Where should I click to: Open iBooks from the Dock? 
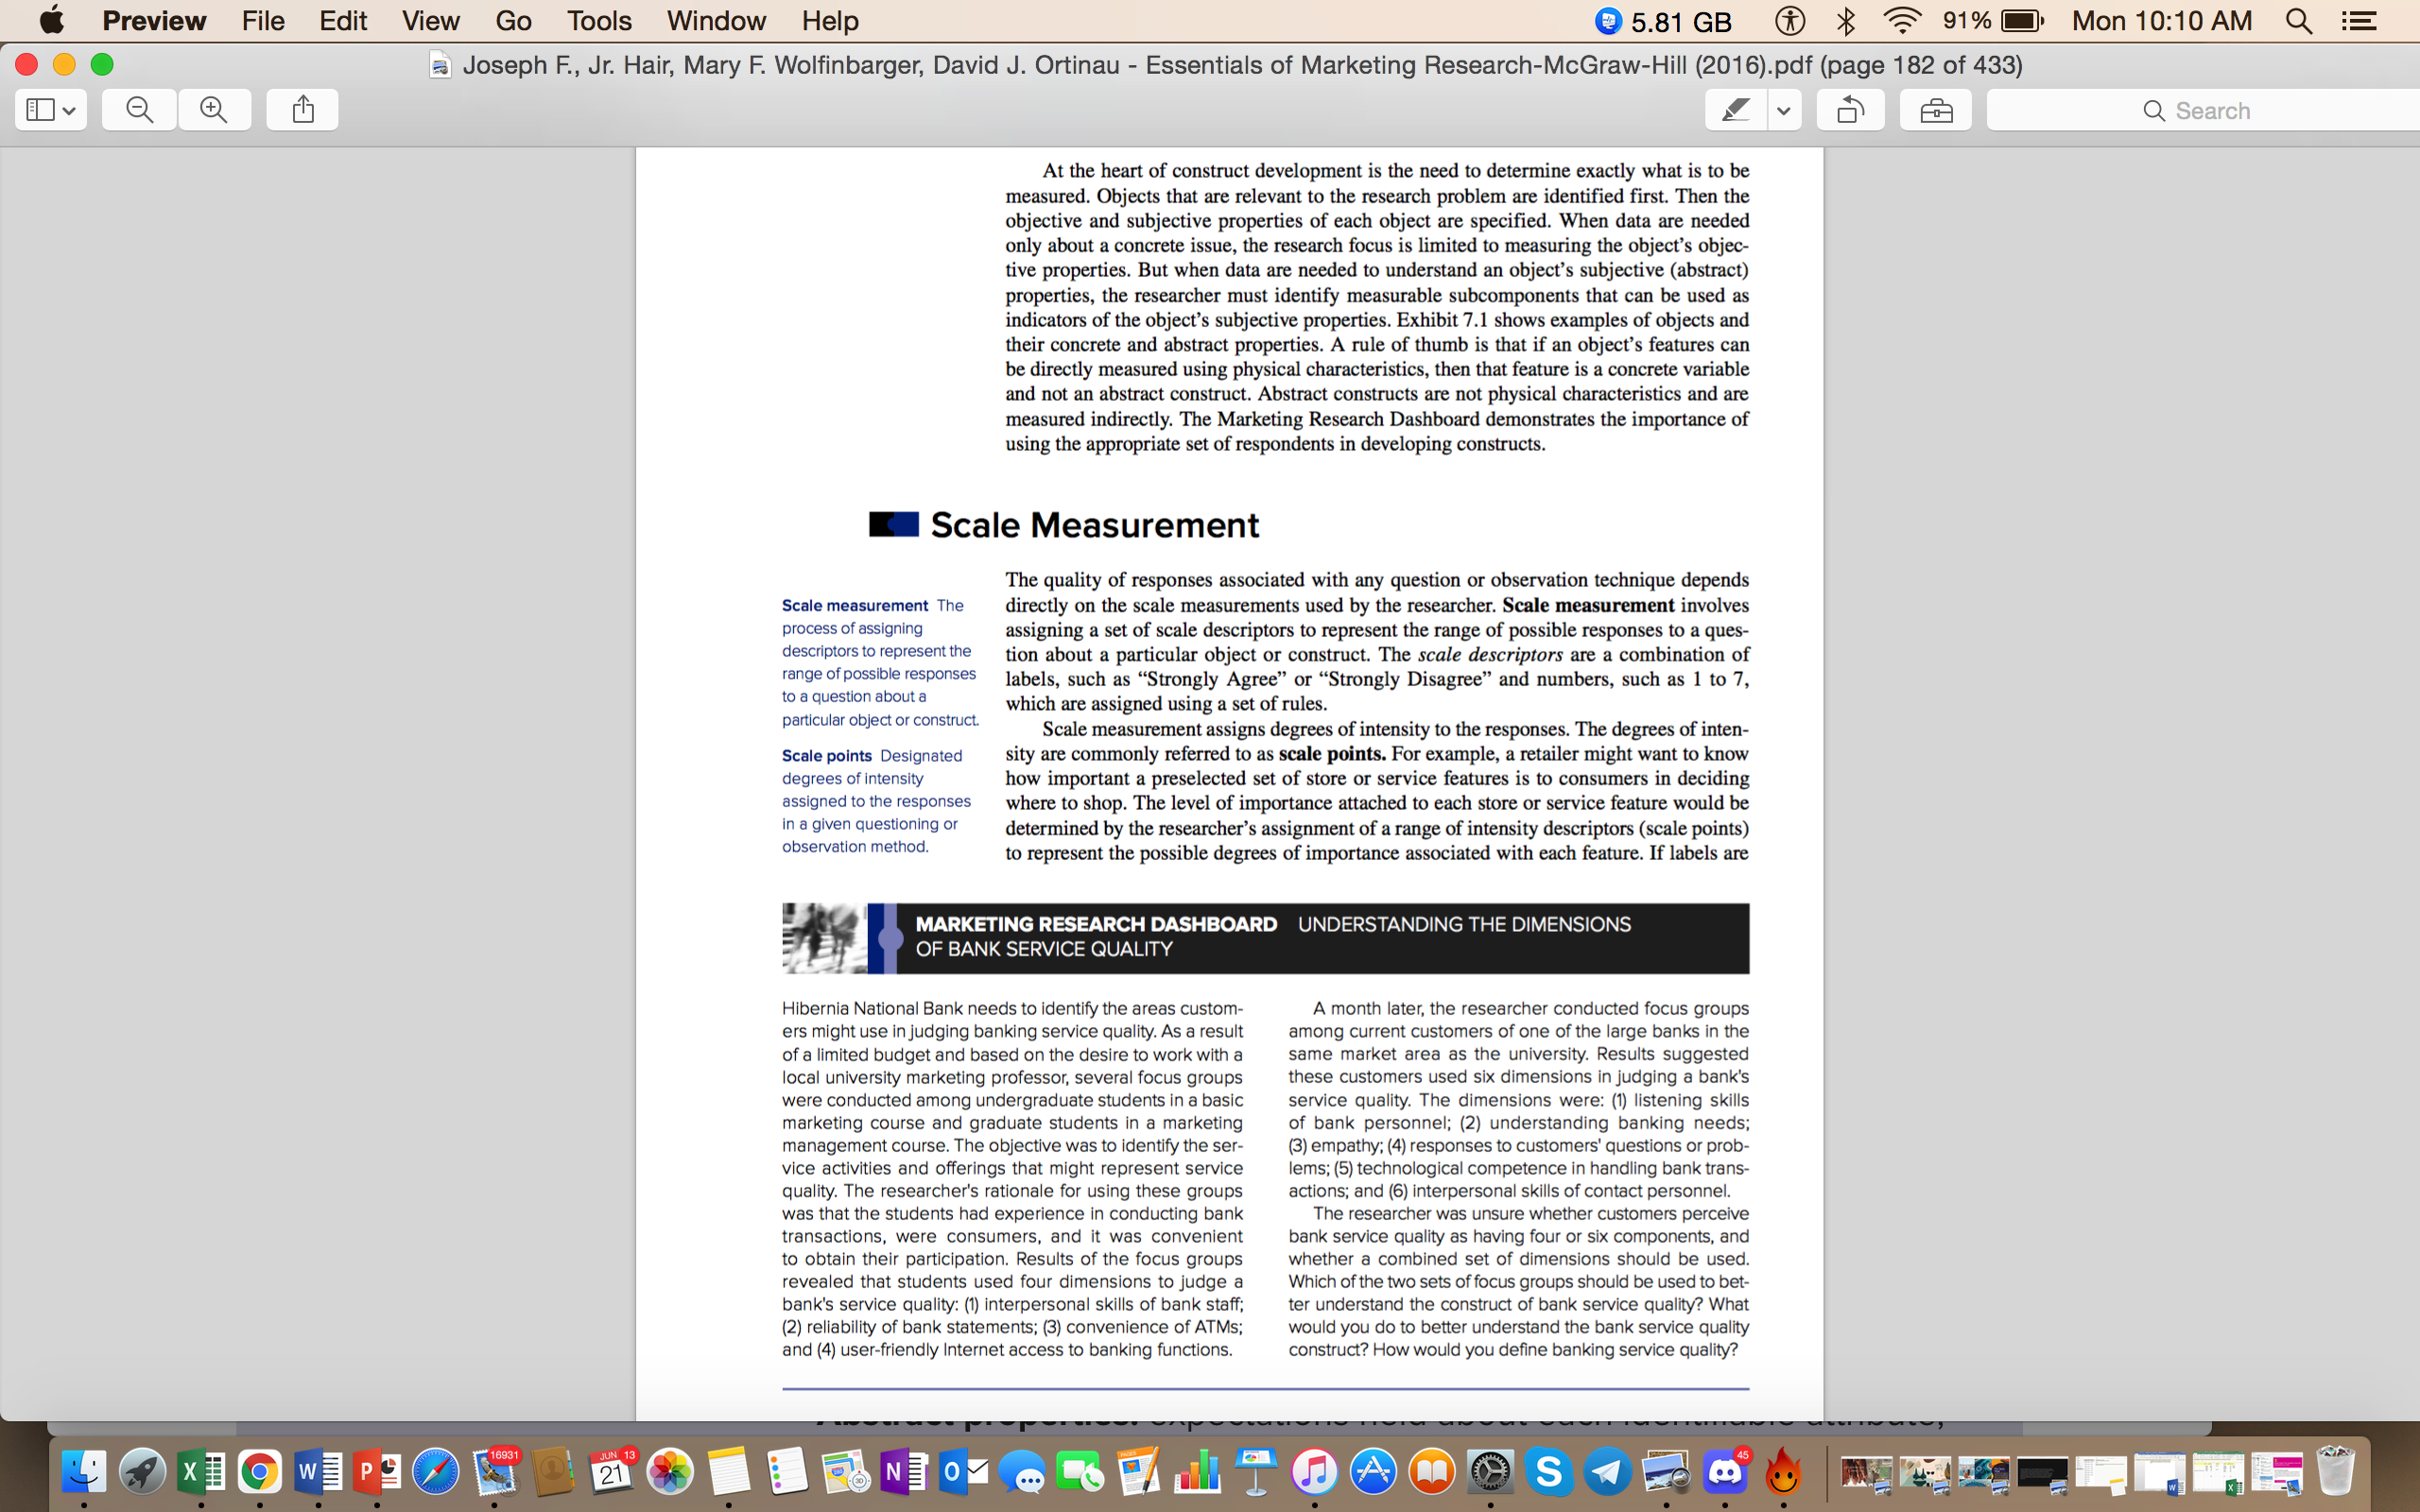tap(1433, 1471)
